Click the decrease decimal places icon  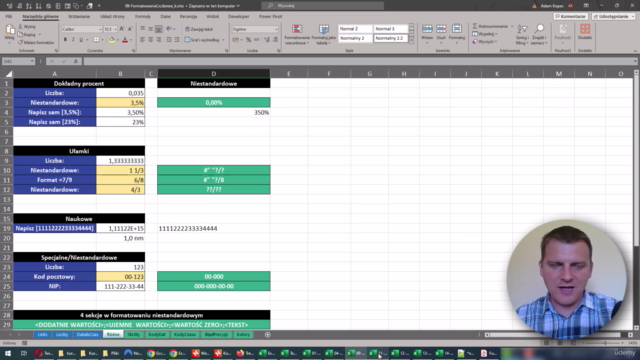point(275,40)
